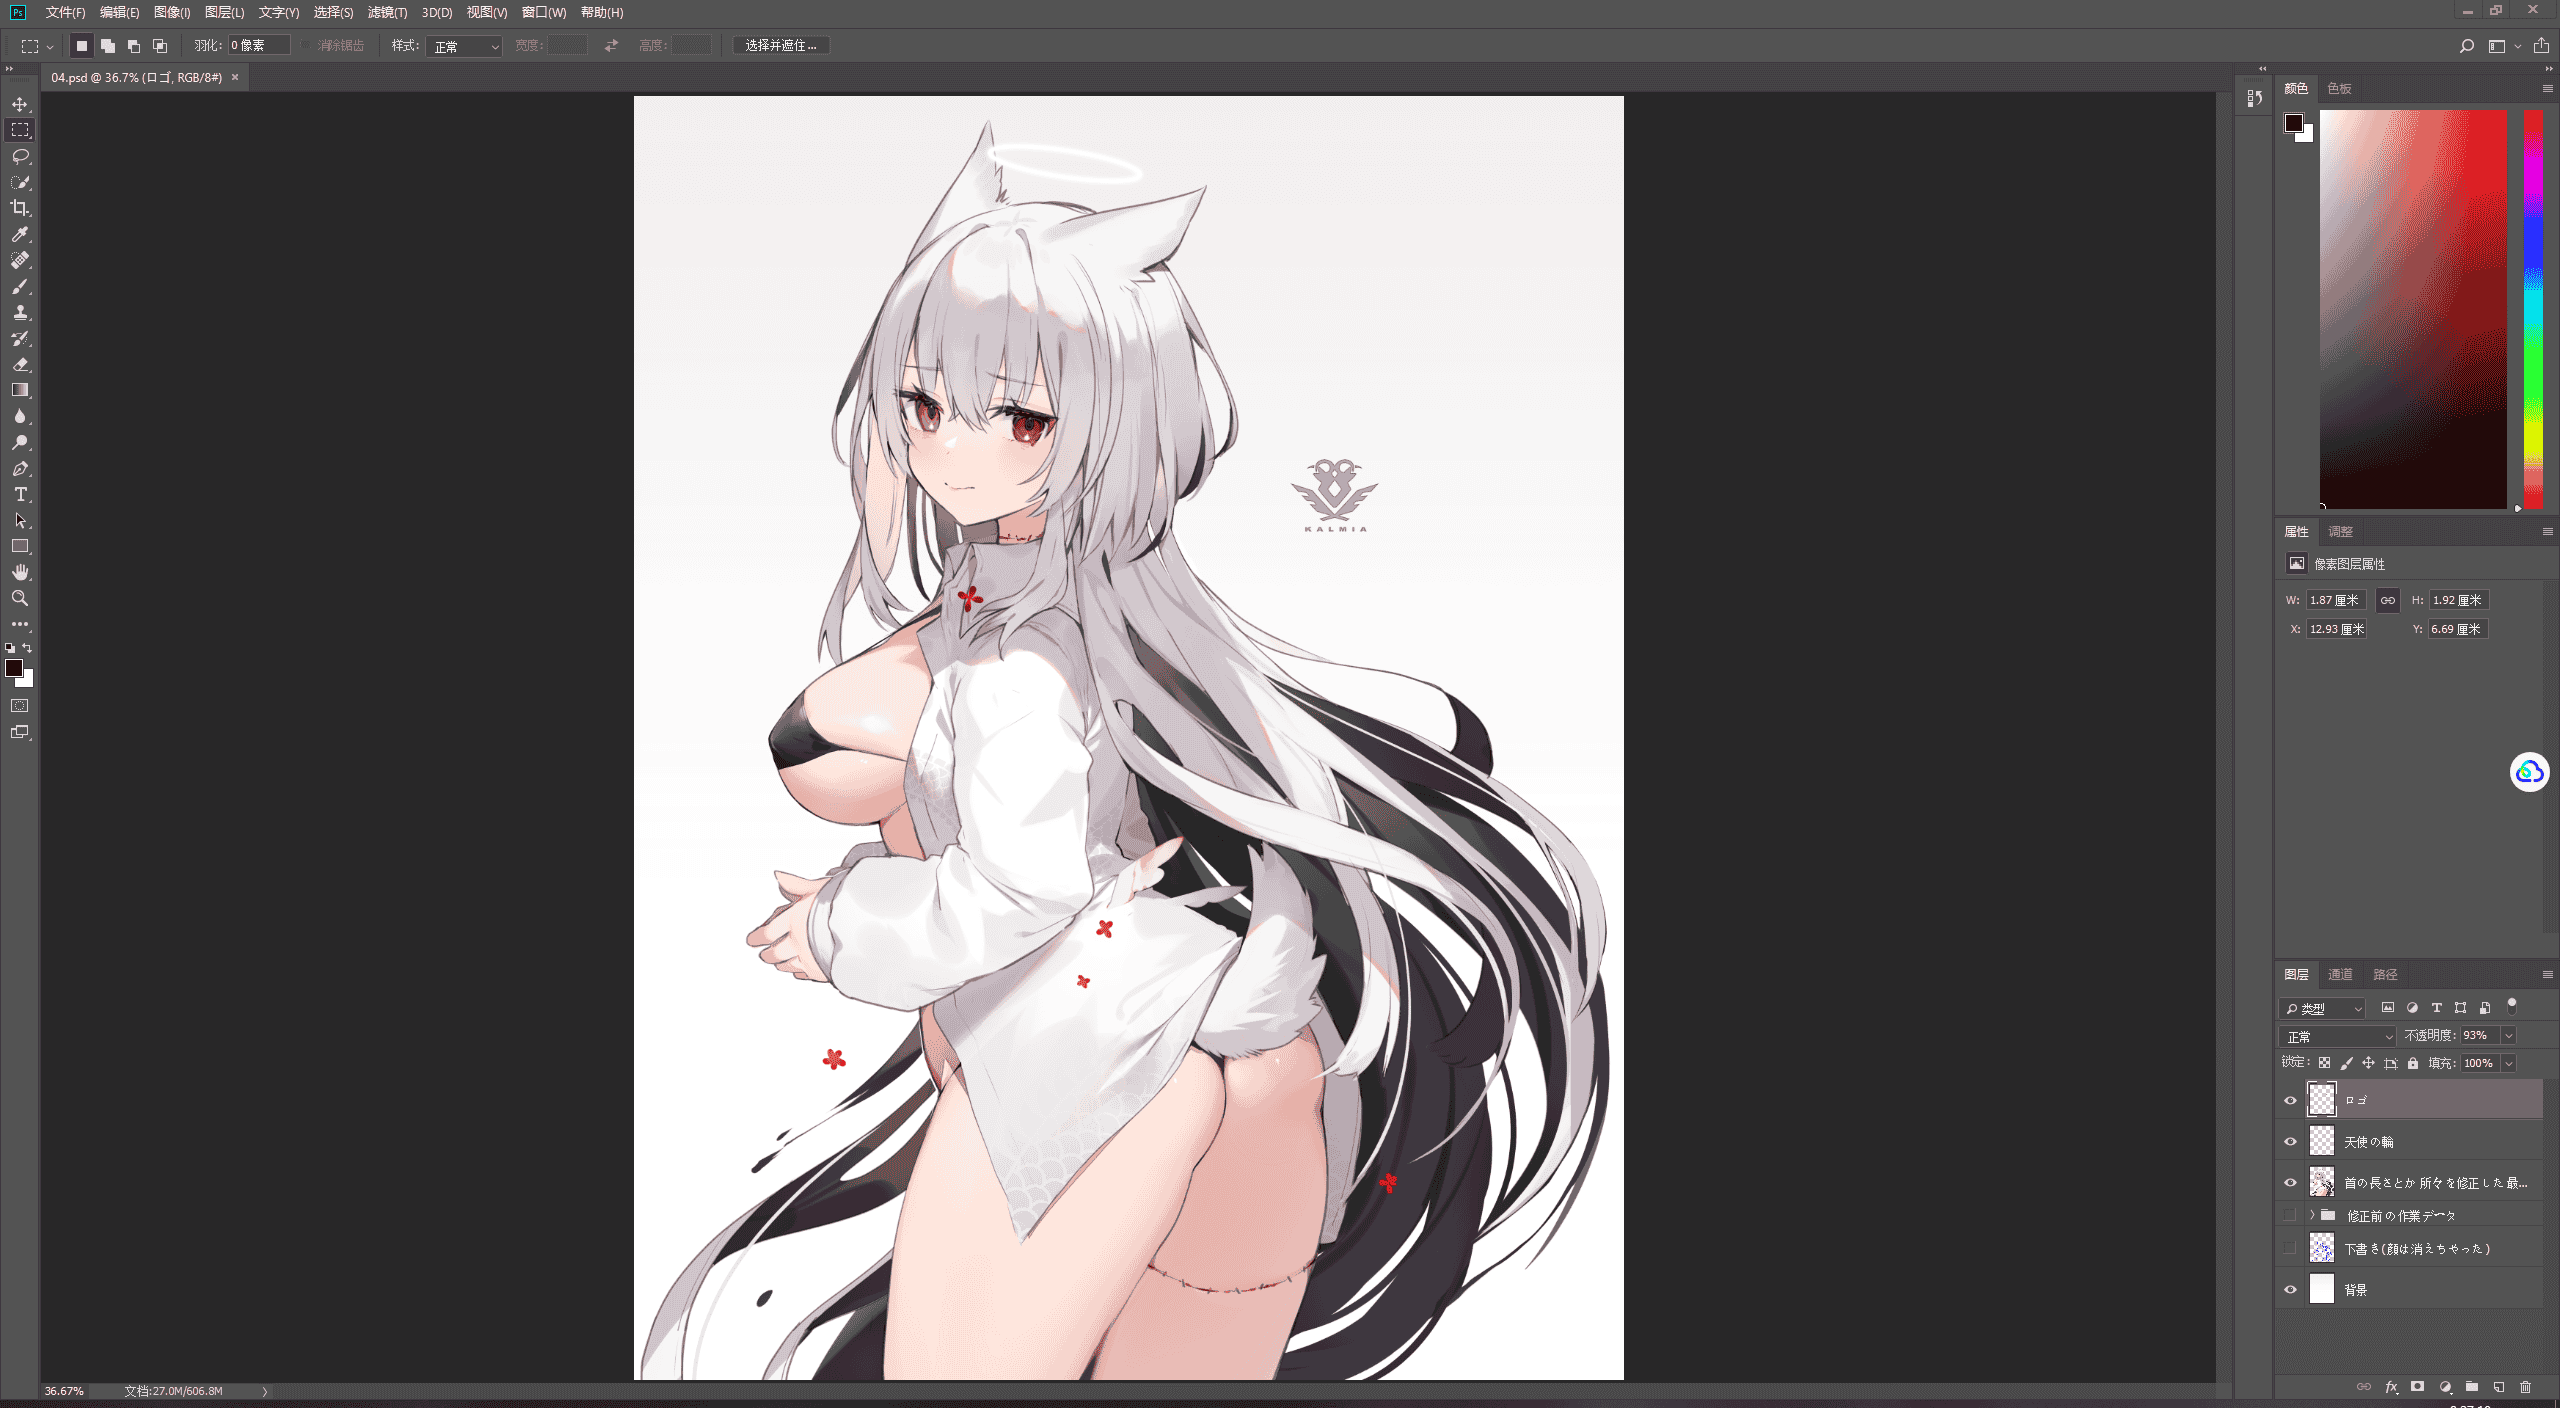
Task: Click the W width value field
Action: click(x=2336, y=600)
